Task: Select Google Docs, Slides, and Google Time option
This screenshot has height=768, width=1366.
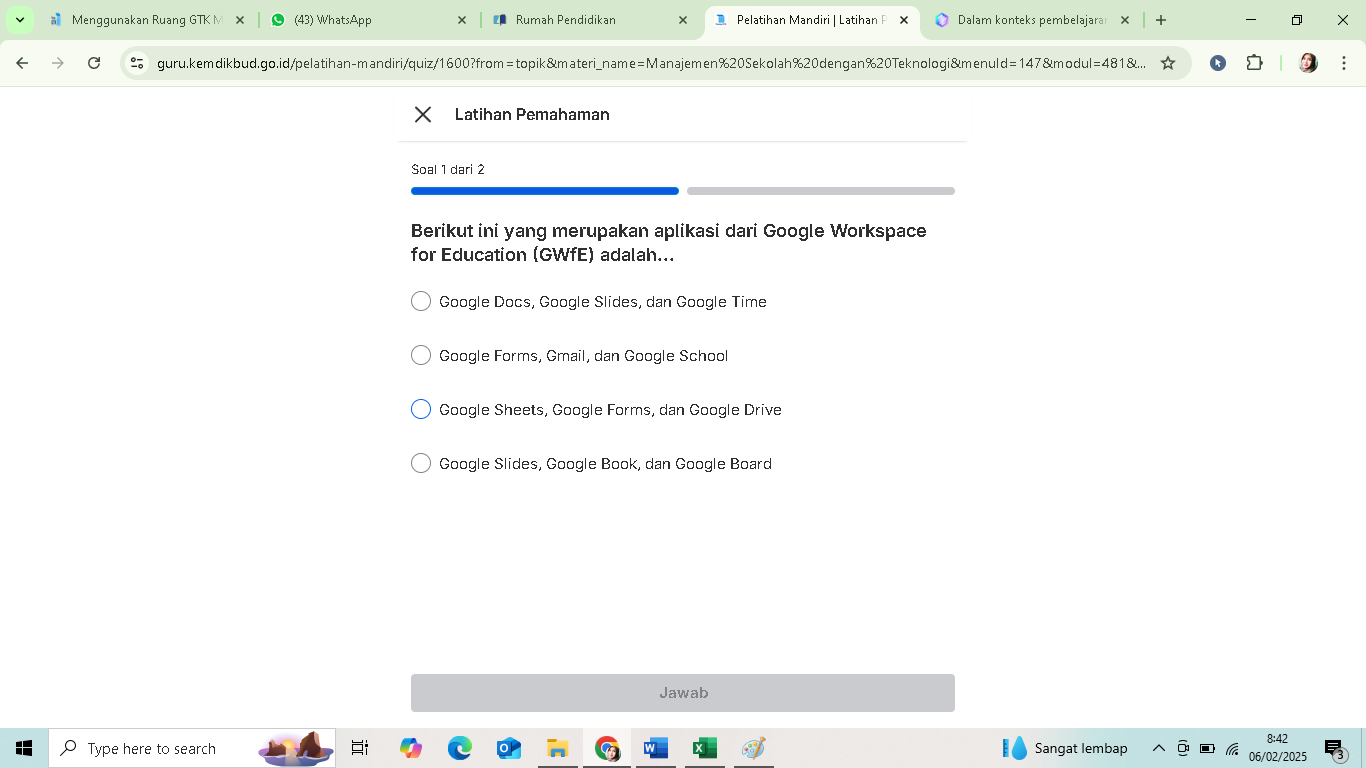Action: [421, 302]
